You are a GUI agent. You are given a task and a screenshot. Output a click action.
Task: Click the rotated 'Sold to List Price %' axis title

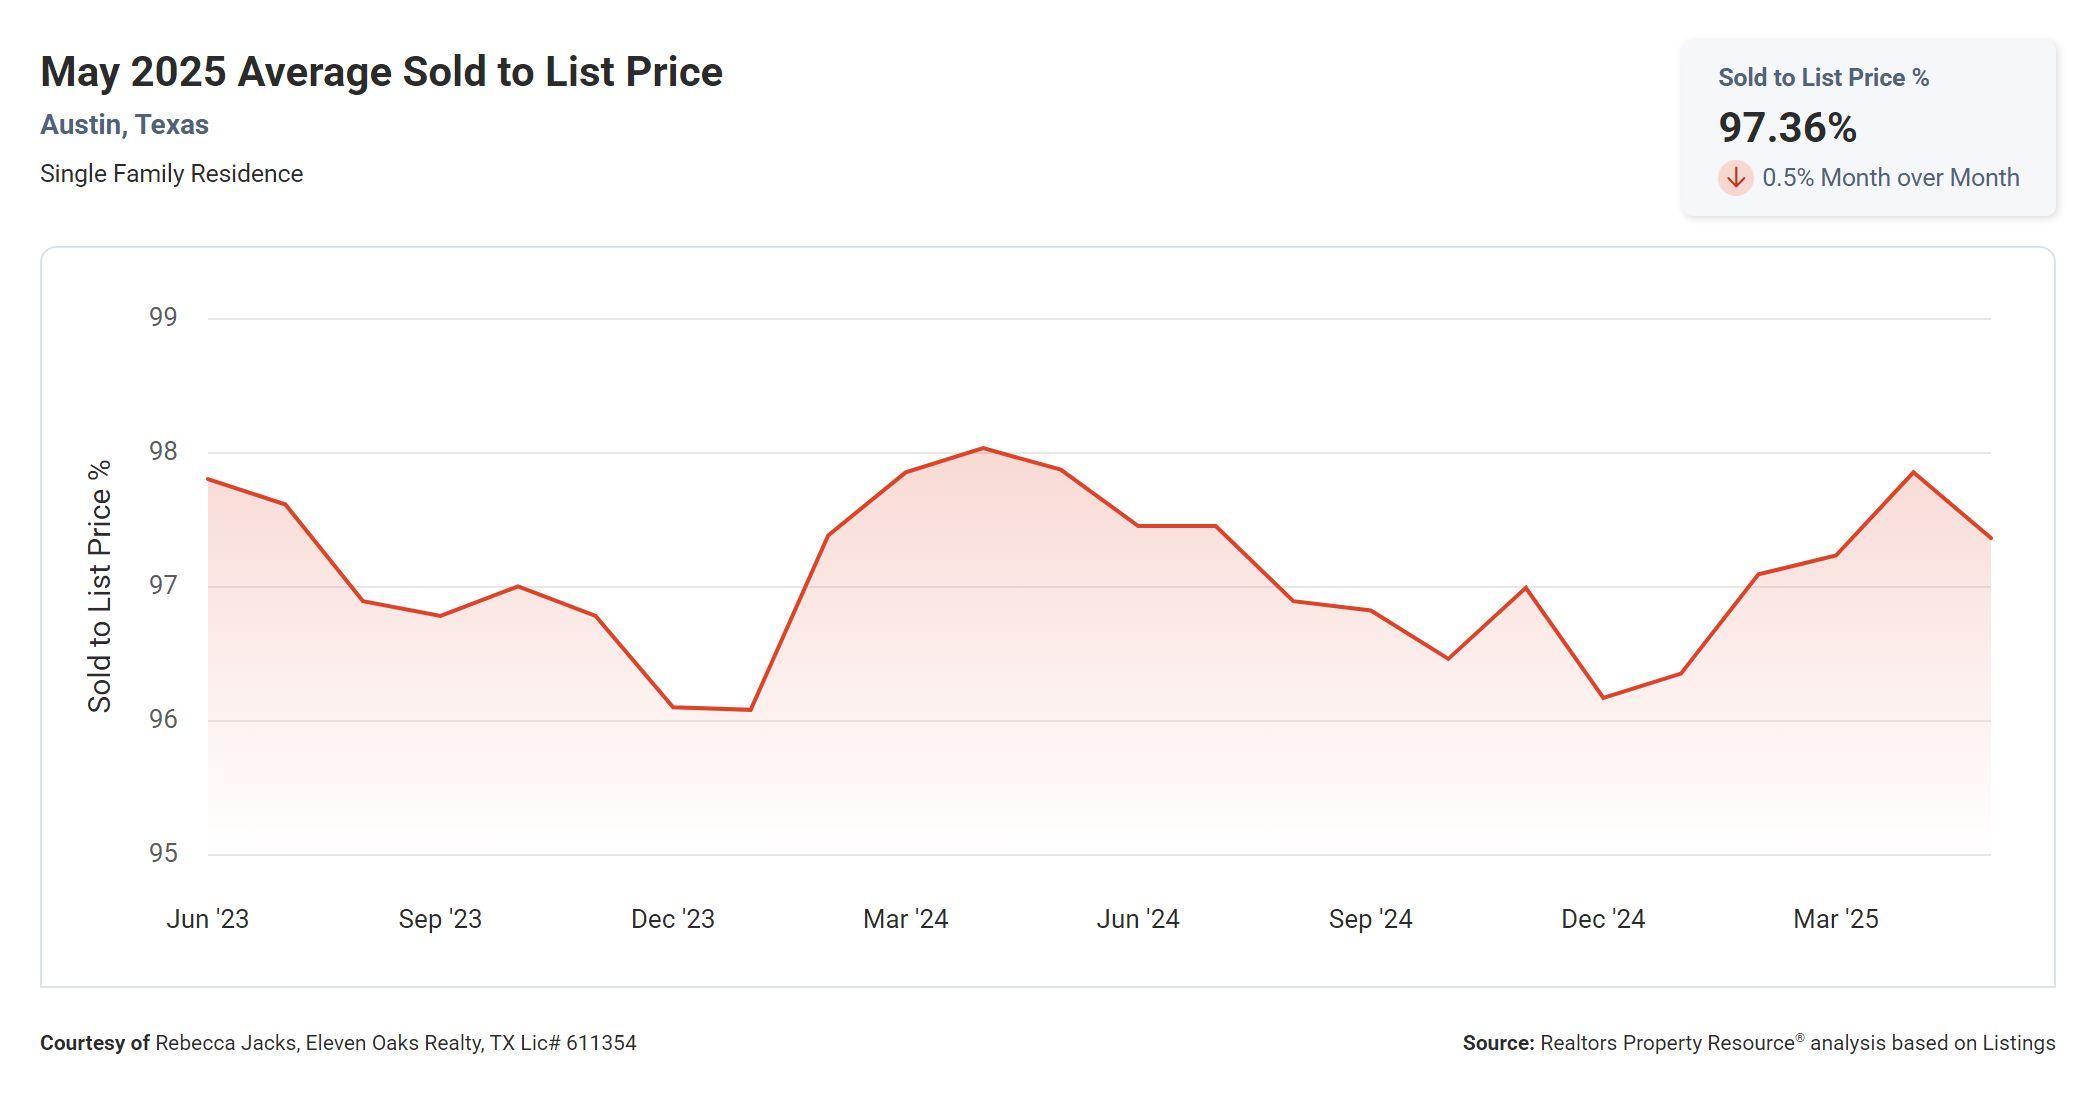(x=100, y=586)
